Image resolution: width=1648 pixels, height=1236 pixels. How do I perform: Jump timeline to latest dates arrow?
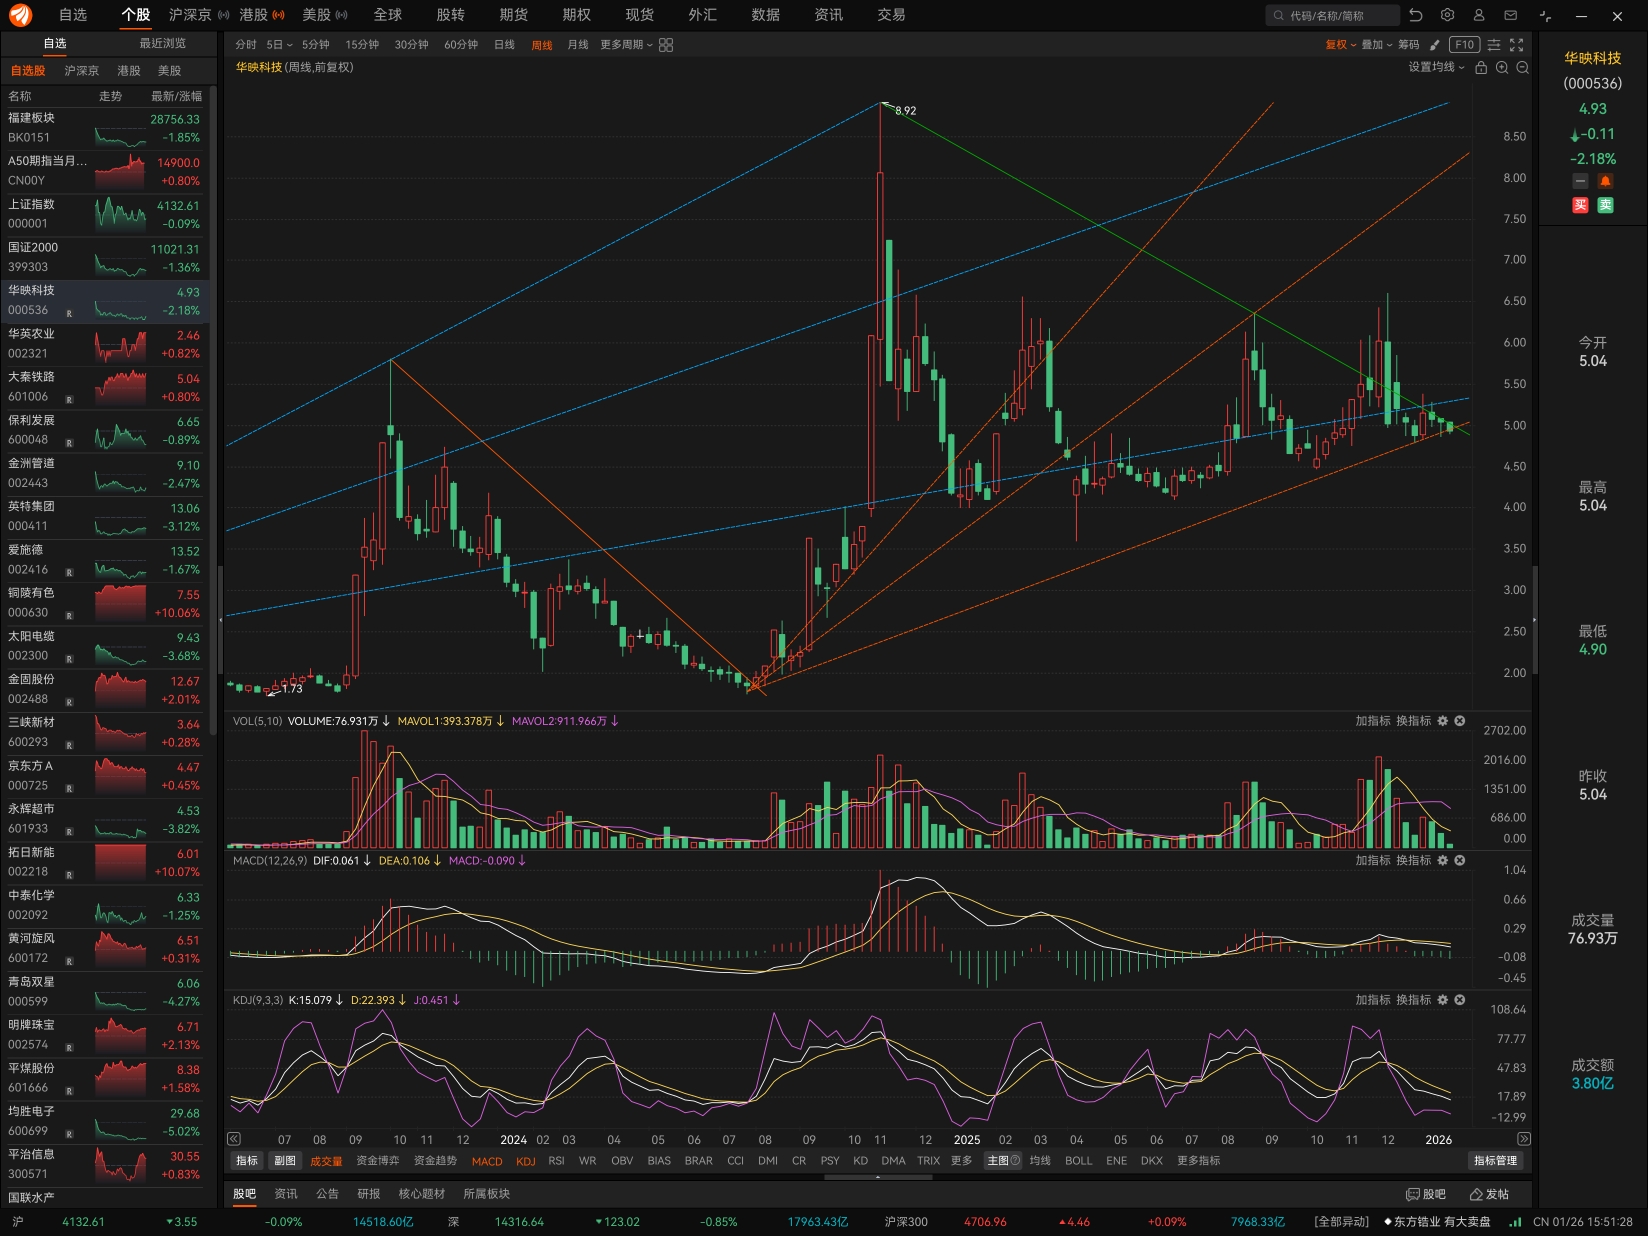tap(1524, 1139)
